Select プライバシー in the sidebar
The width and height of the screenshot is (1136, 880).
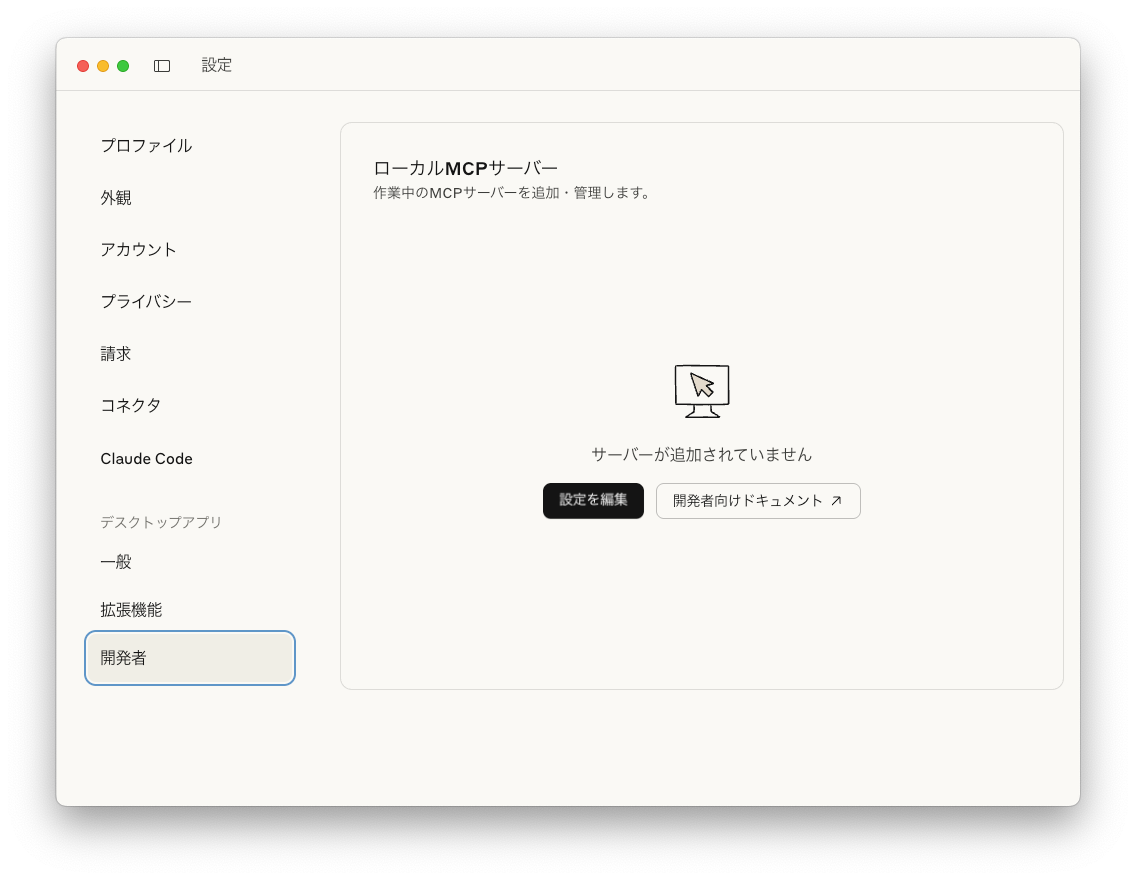[x=190, y=301]
